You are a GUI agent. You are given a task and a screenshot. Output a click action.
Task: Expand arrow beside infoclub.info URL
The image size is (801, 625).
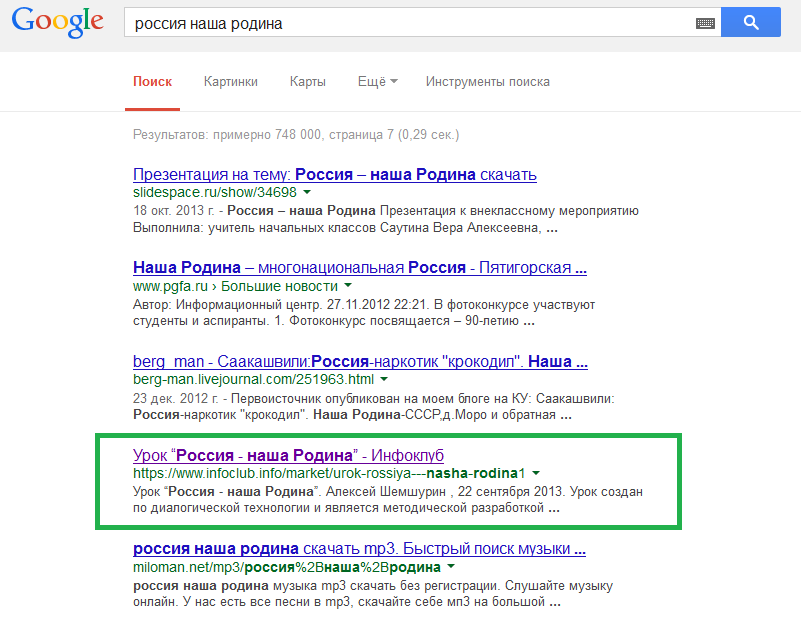point(537,473)
